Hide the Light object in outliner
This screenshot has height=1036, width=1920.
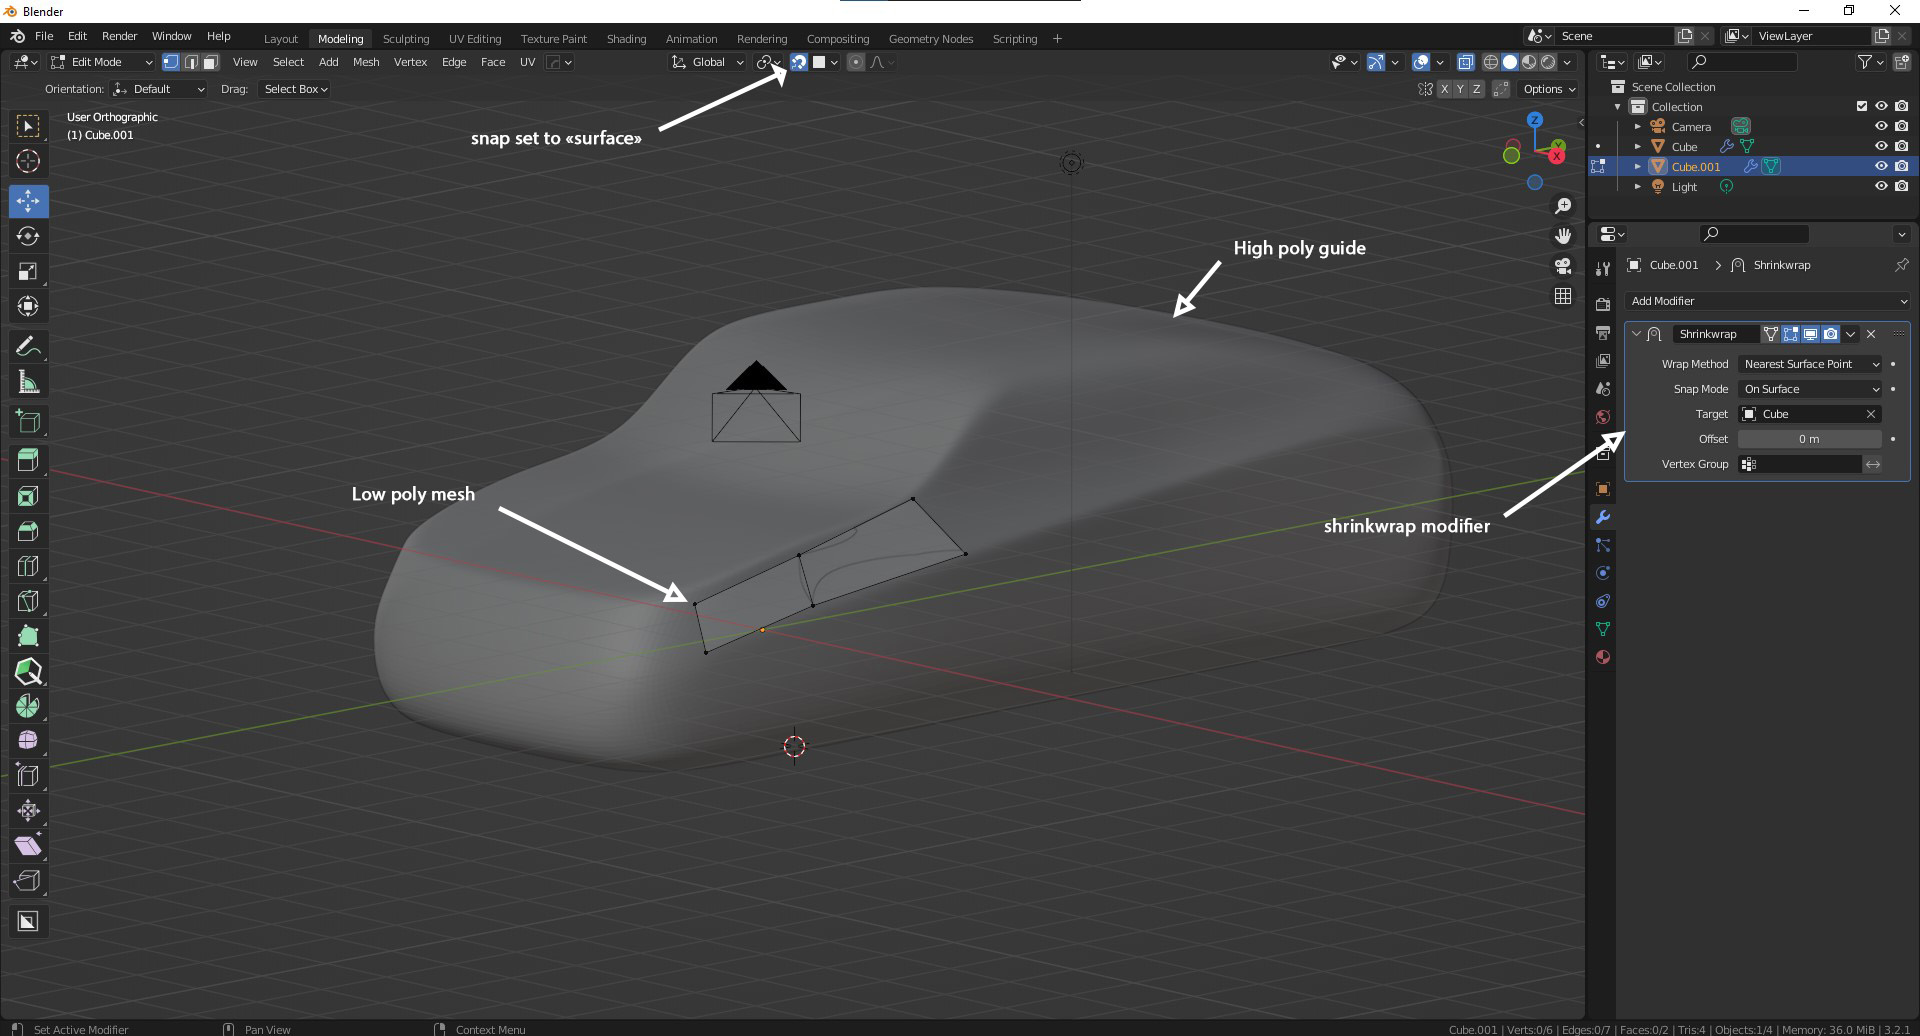(1880, 187)
